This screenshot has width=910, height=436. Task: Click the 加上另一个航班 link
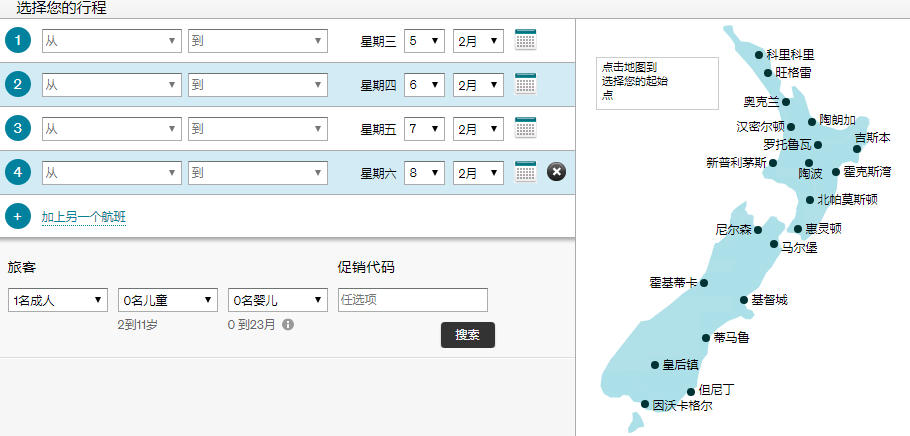click(83, 217)
